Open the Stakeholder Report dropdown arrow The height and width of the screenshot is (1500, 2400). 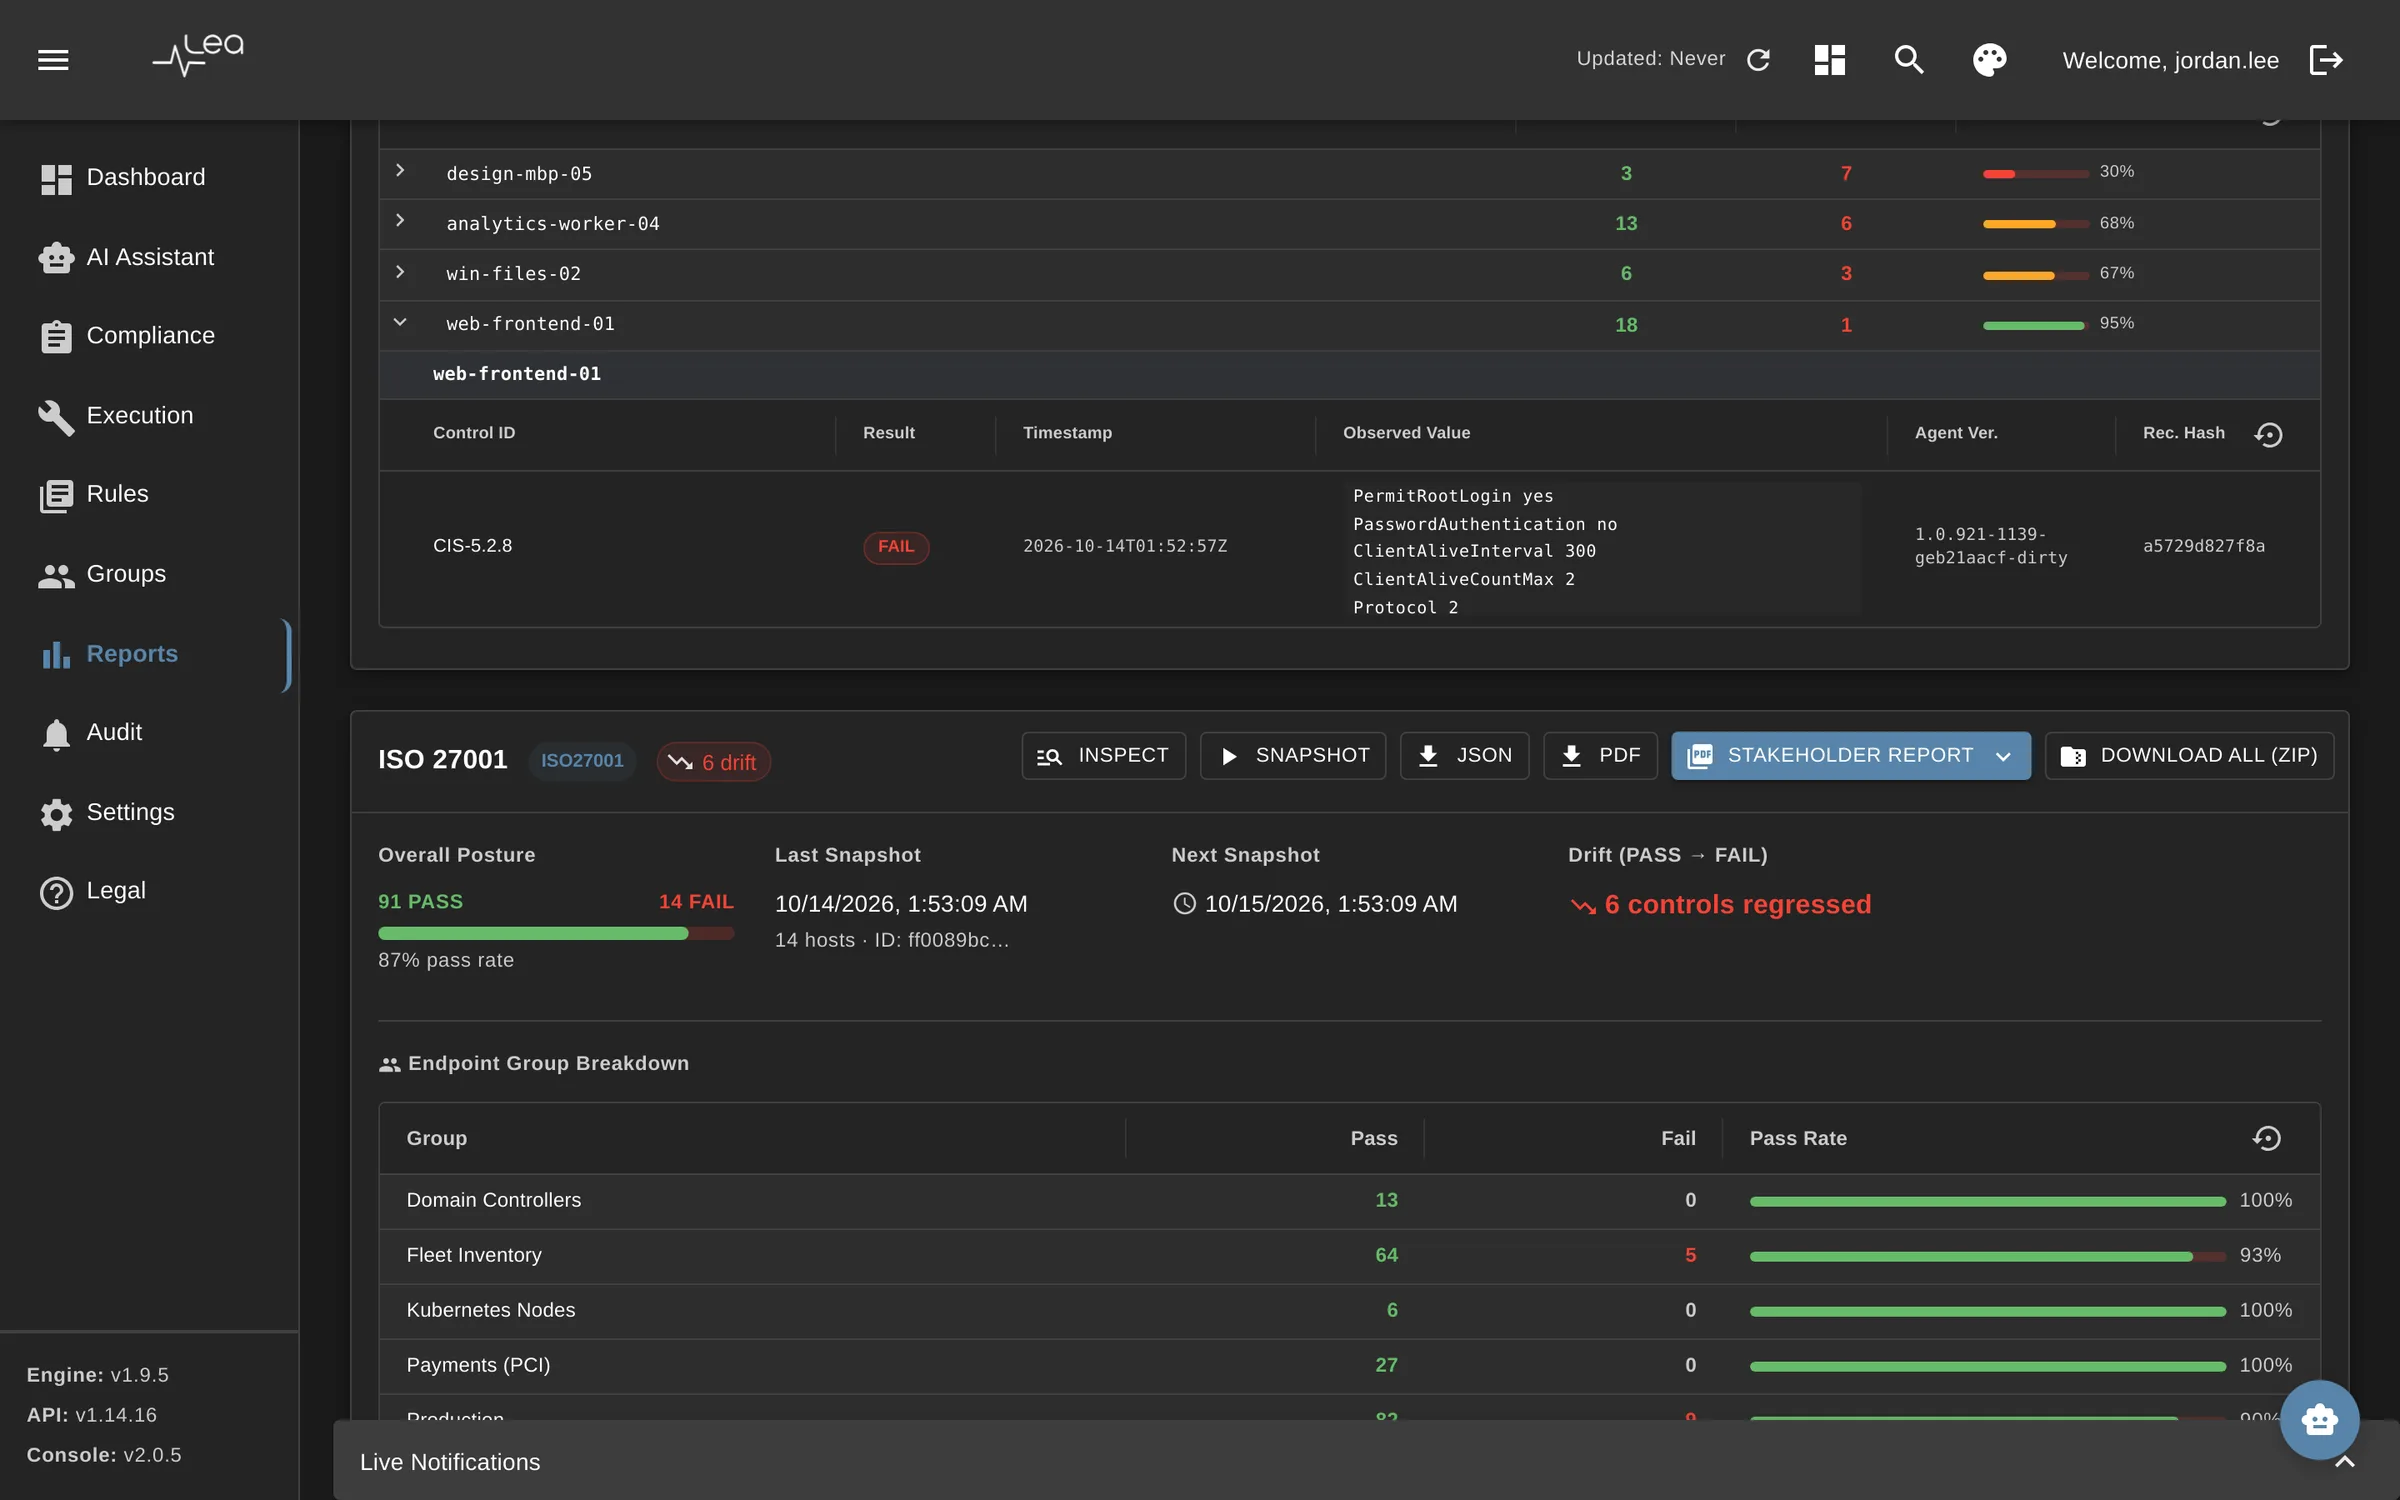tap(2003, 756)
